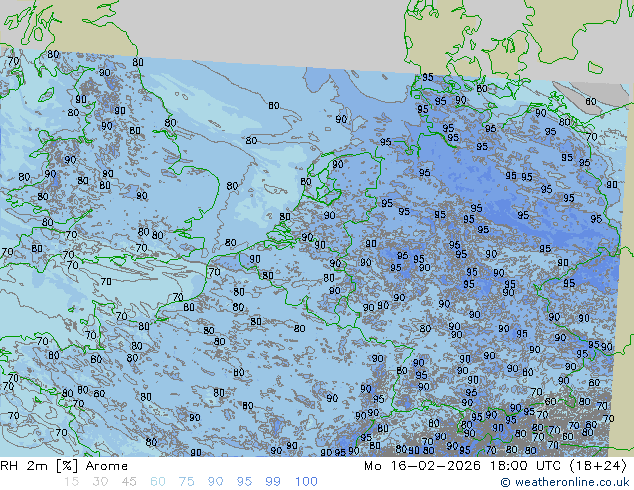The width and height of the screenshot is (634, 490).
Task: Select legend value 100
Action: tap(306, 482)
